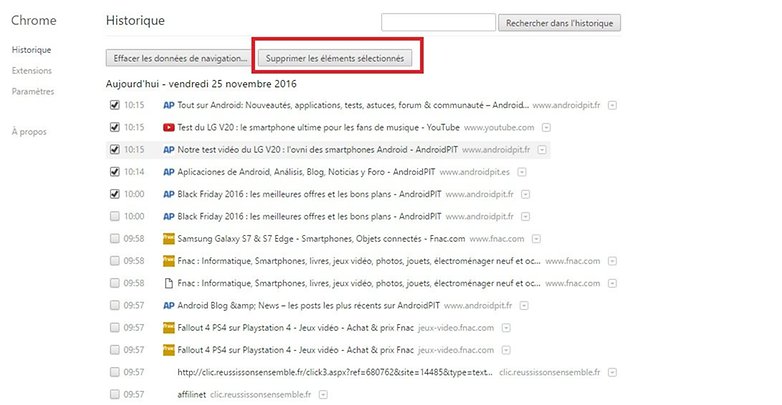
Task: Open dropdown for 'Notre test vidéo du LG V20'
Action: pyautogui.click(x=542, y=150)
